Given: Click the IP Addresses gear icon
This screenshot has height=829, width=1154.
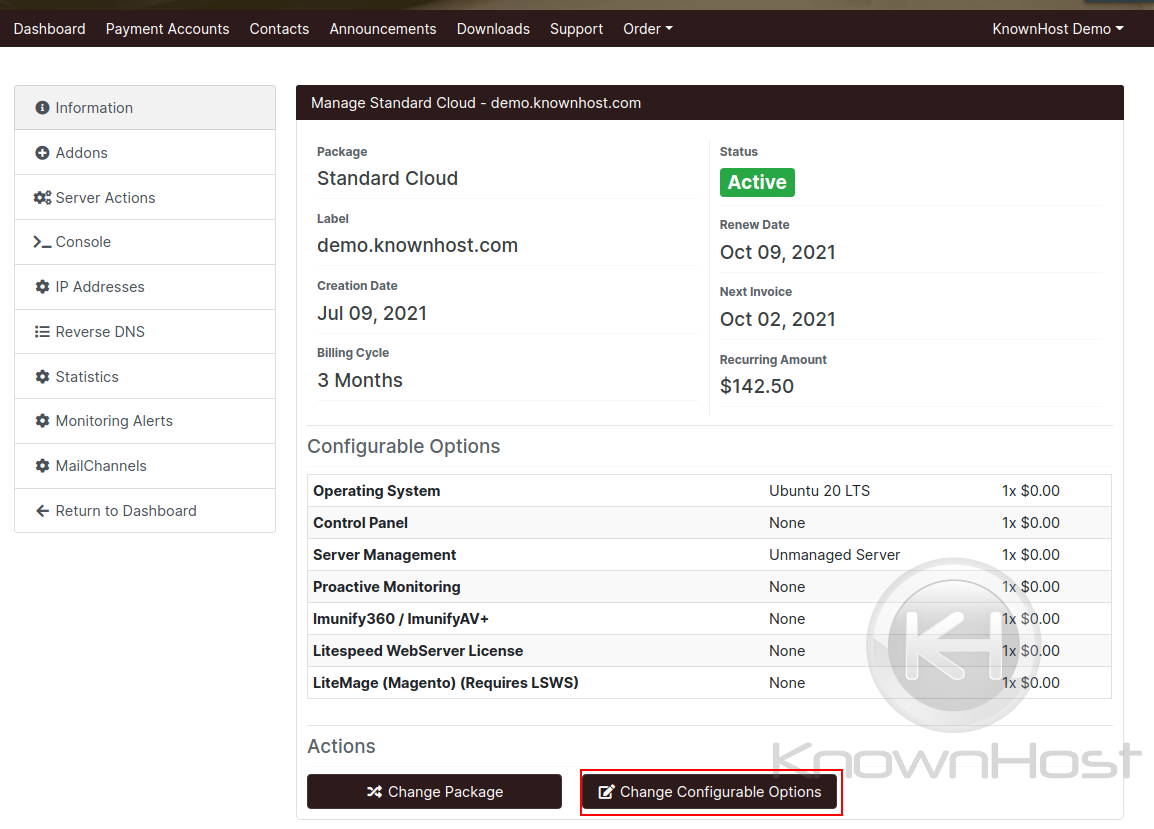Looking at the screenshot, I should click(42, 286).
